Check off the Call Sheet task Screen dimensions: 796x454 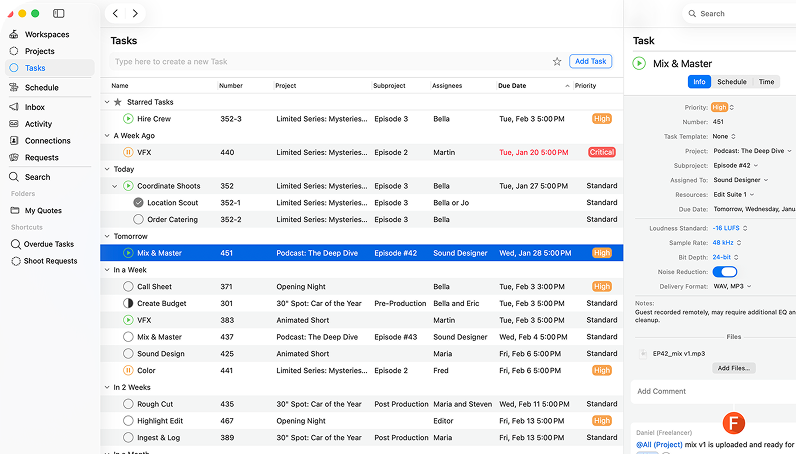pyautogui.click(x=128, y=286)
